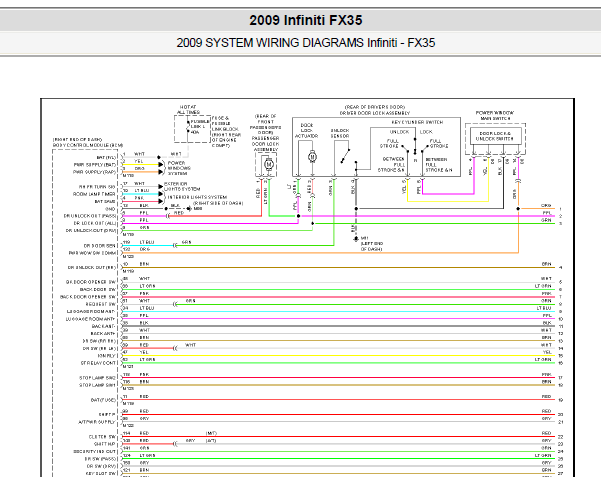Click the 'PASSENGER DOOR LOCK ASSEMBLY' label

[x=266, y=144]
